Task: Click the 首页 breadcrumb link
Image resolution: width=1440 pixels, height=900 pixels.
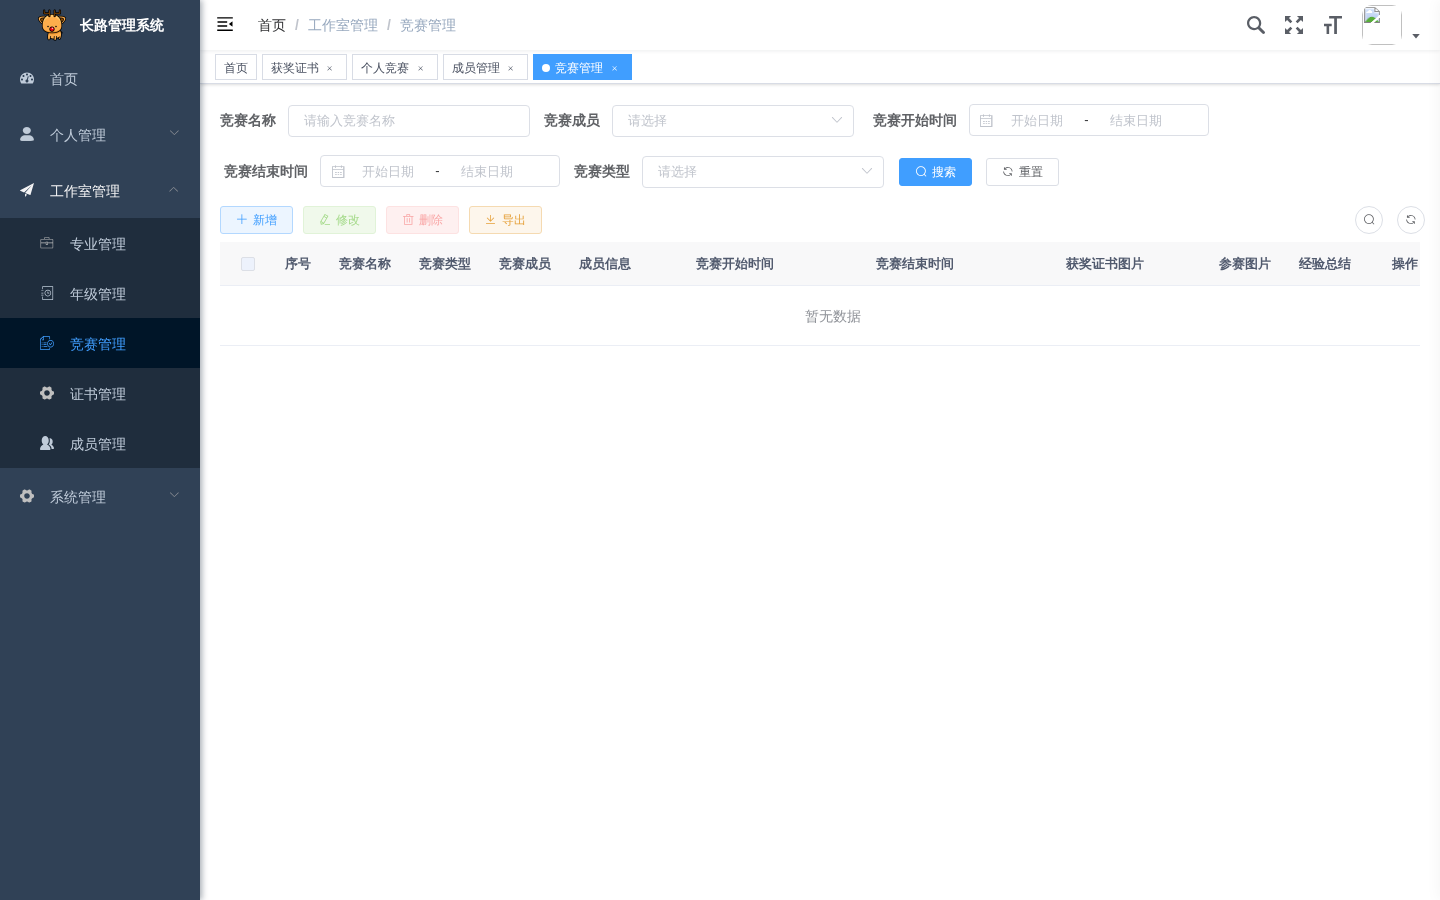Action: 272,25
